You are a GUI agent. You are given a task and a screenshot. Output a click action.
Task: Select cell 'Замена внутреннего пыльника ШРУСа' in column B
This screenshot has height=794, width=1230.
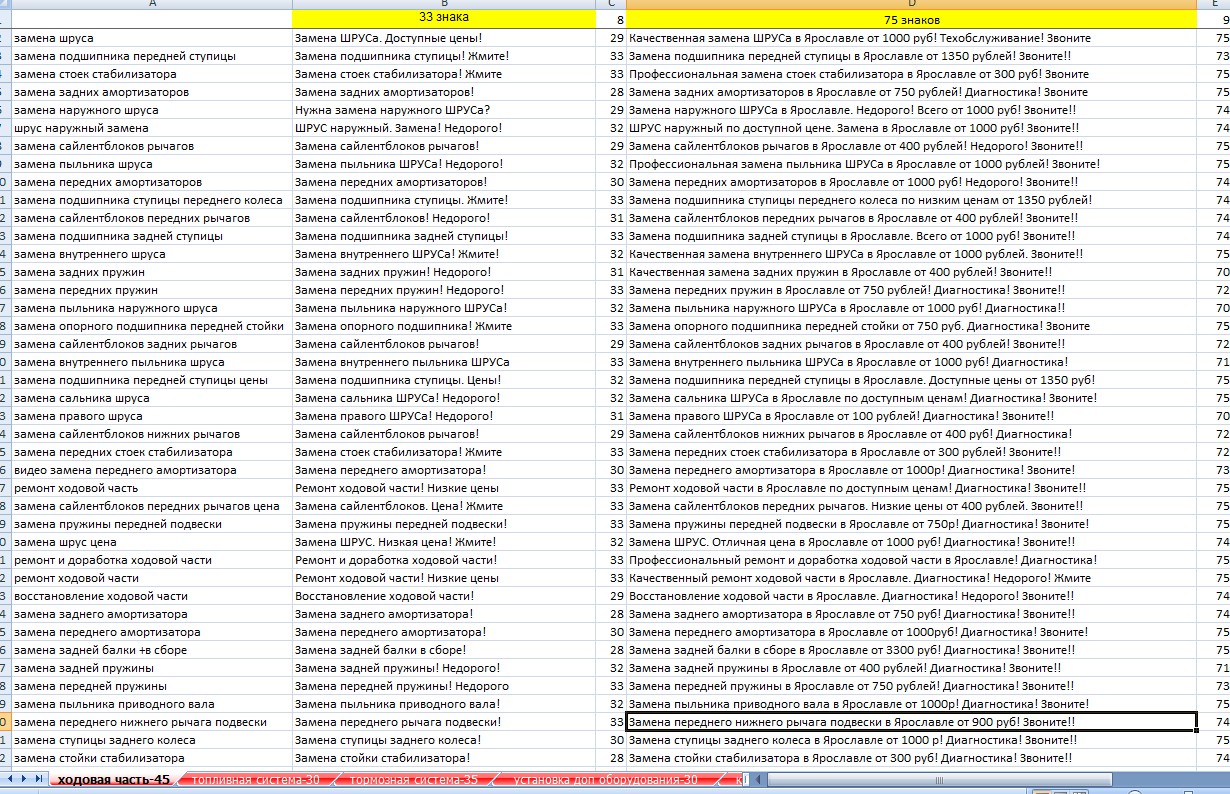442,362
